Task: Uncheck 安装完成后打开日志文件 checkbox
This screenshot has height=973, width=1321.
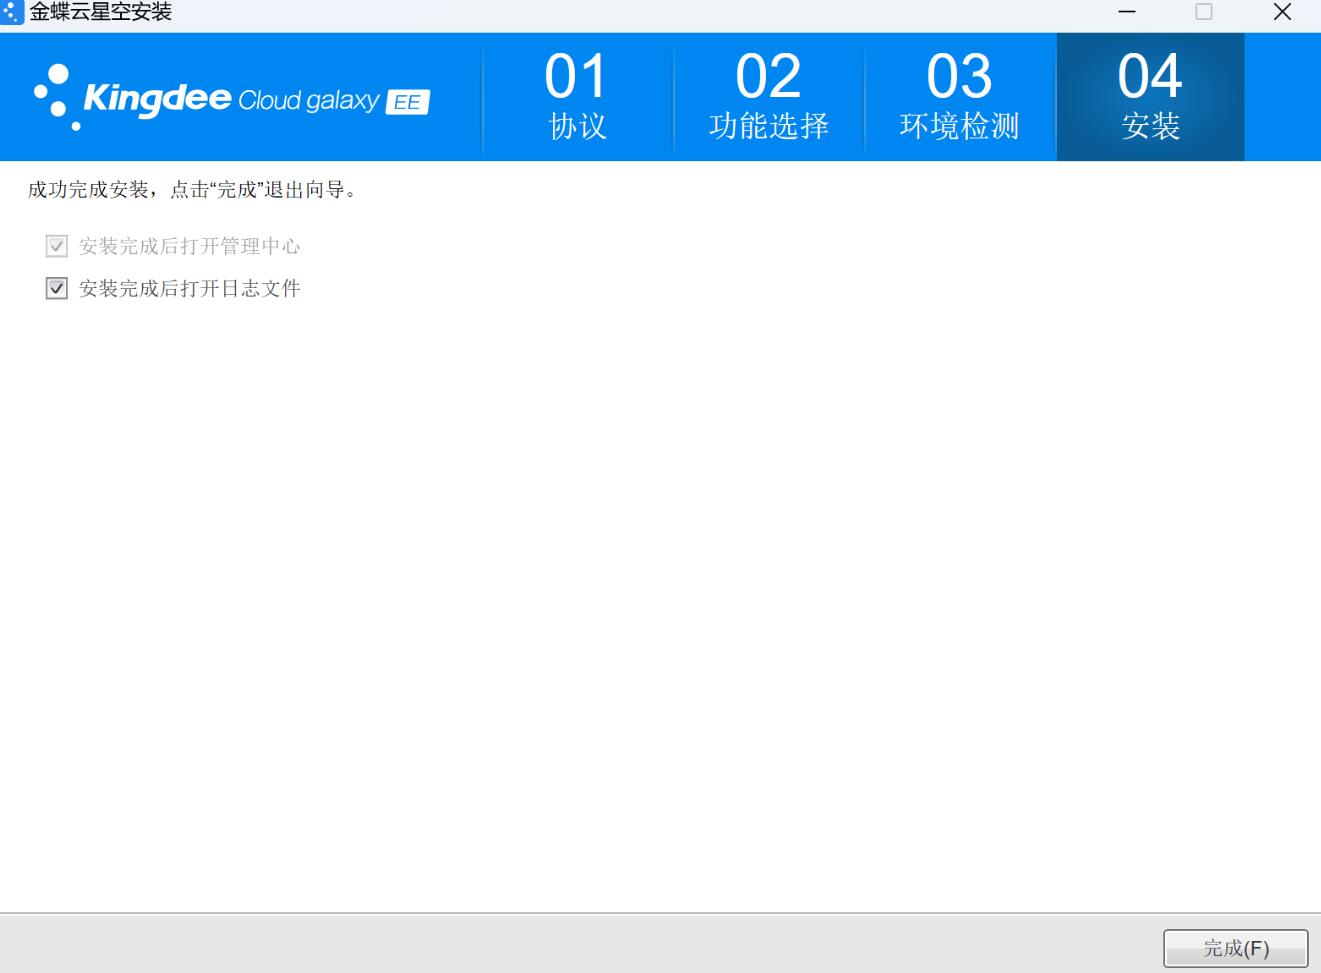Action: tap(57, 289)
